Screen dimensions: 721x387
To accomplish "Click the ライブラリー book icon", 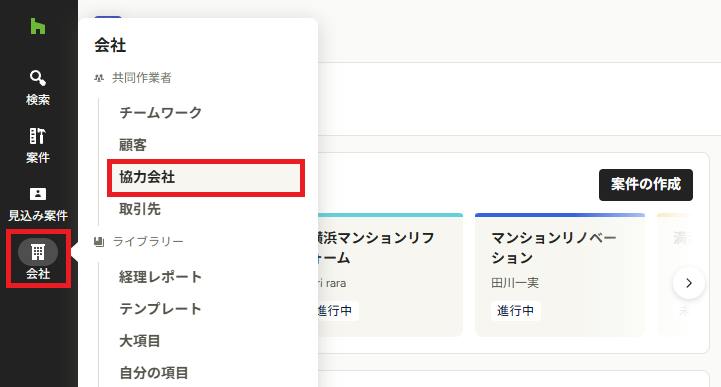I will [99, 241].
